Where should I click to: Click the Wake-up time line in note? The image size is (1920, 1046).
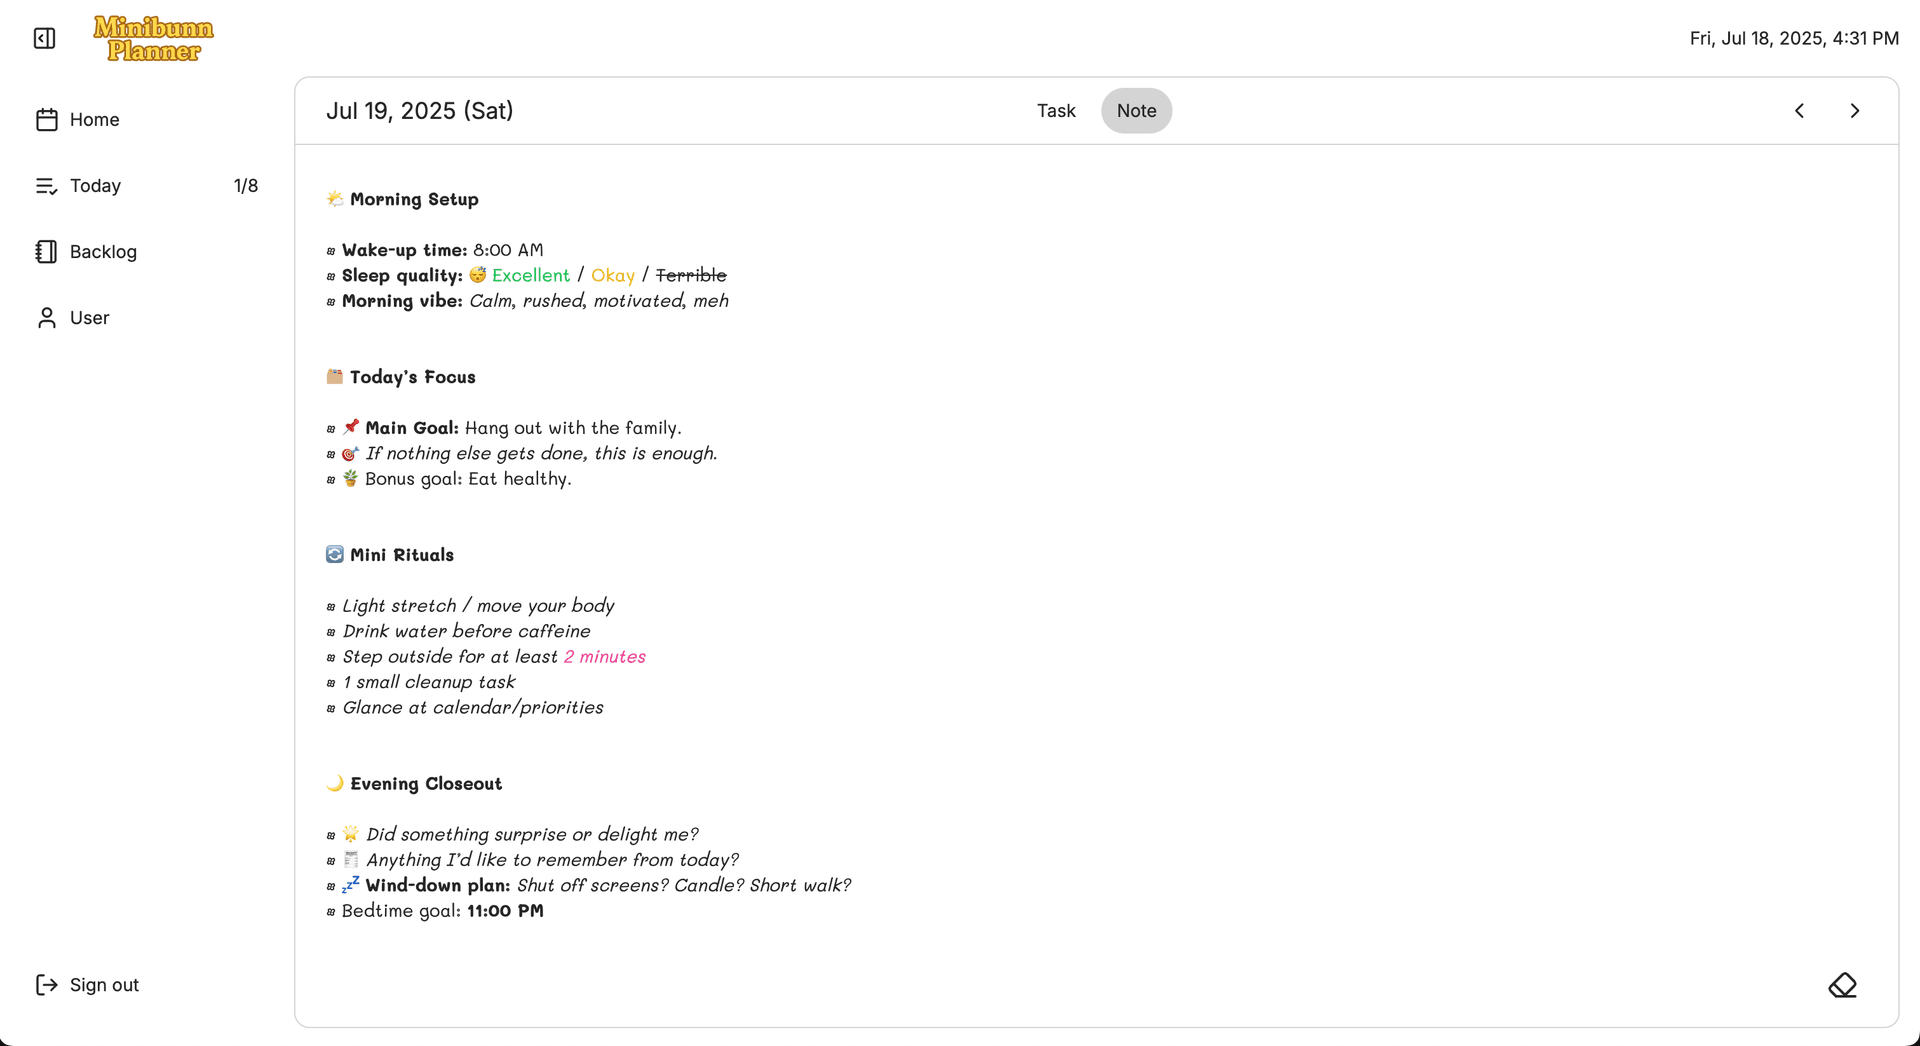click(442, 250)
